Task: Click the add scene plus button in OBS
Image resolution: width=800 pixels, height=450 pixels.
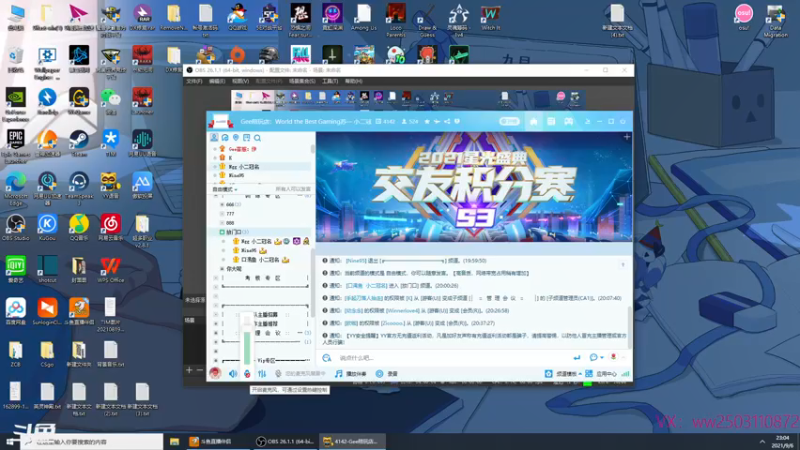Action: pyautogui.click(x=189, y=370)
